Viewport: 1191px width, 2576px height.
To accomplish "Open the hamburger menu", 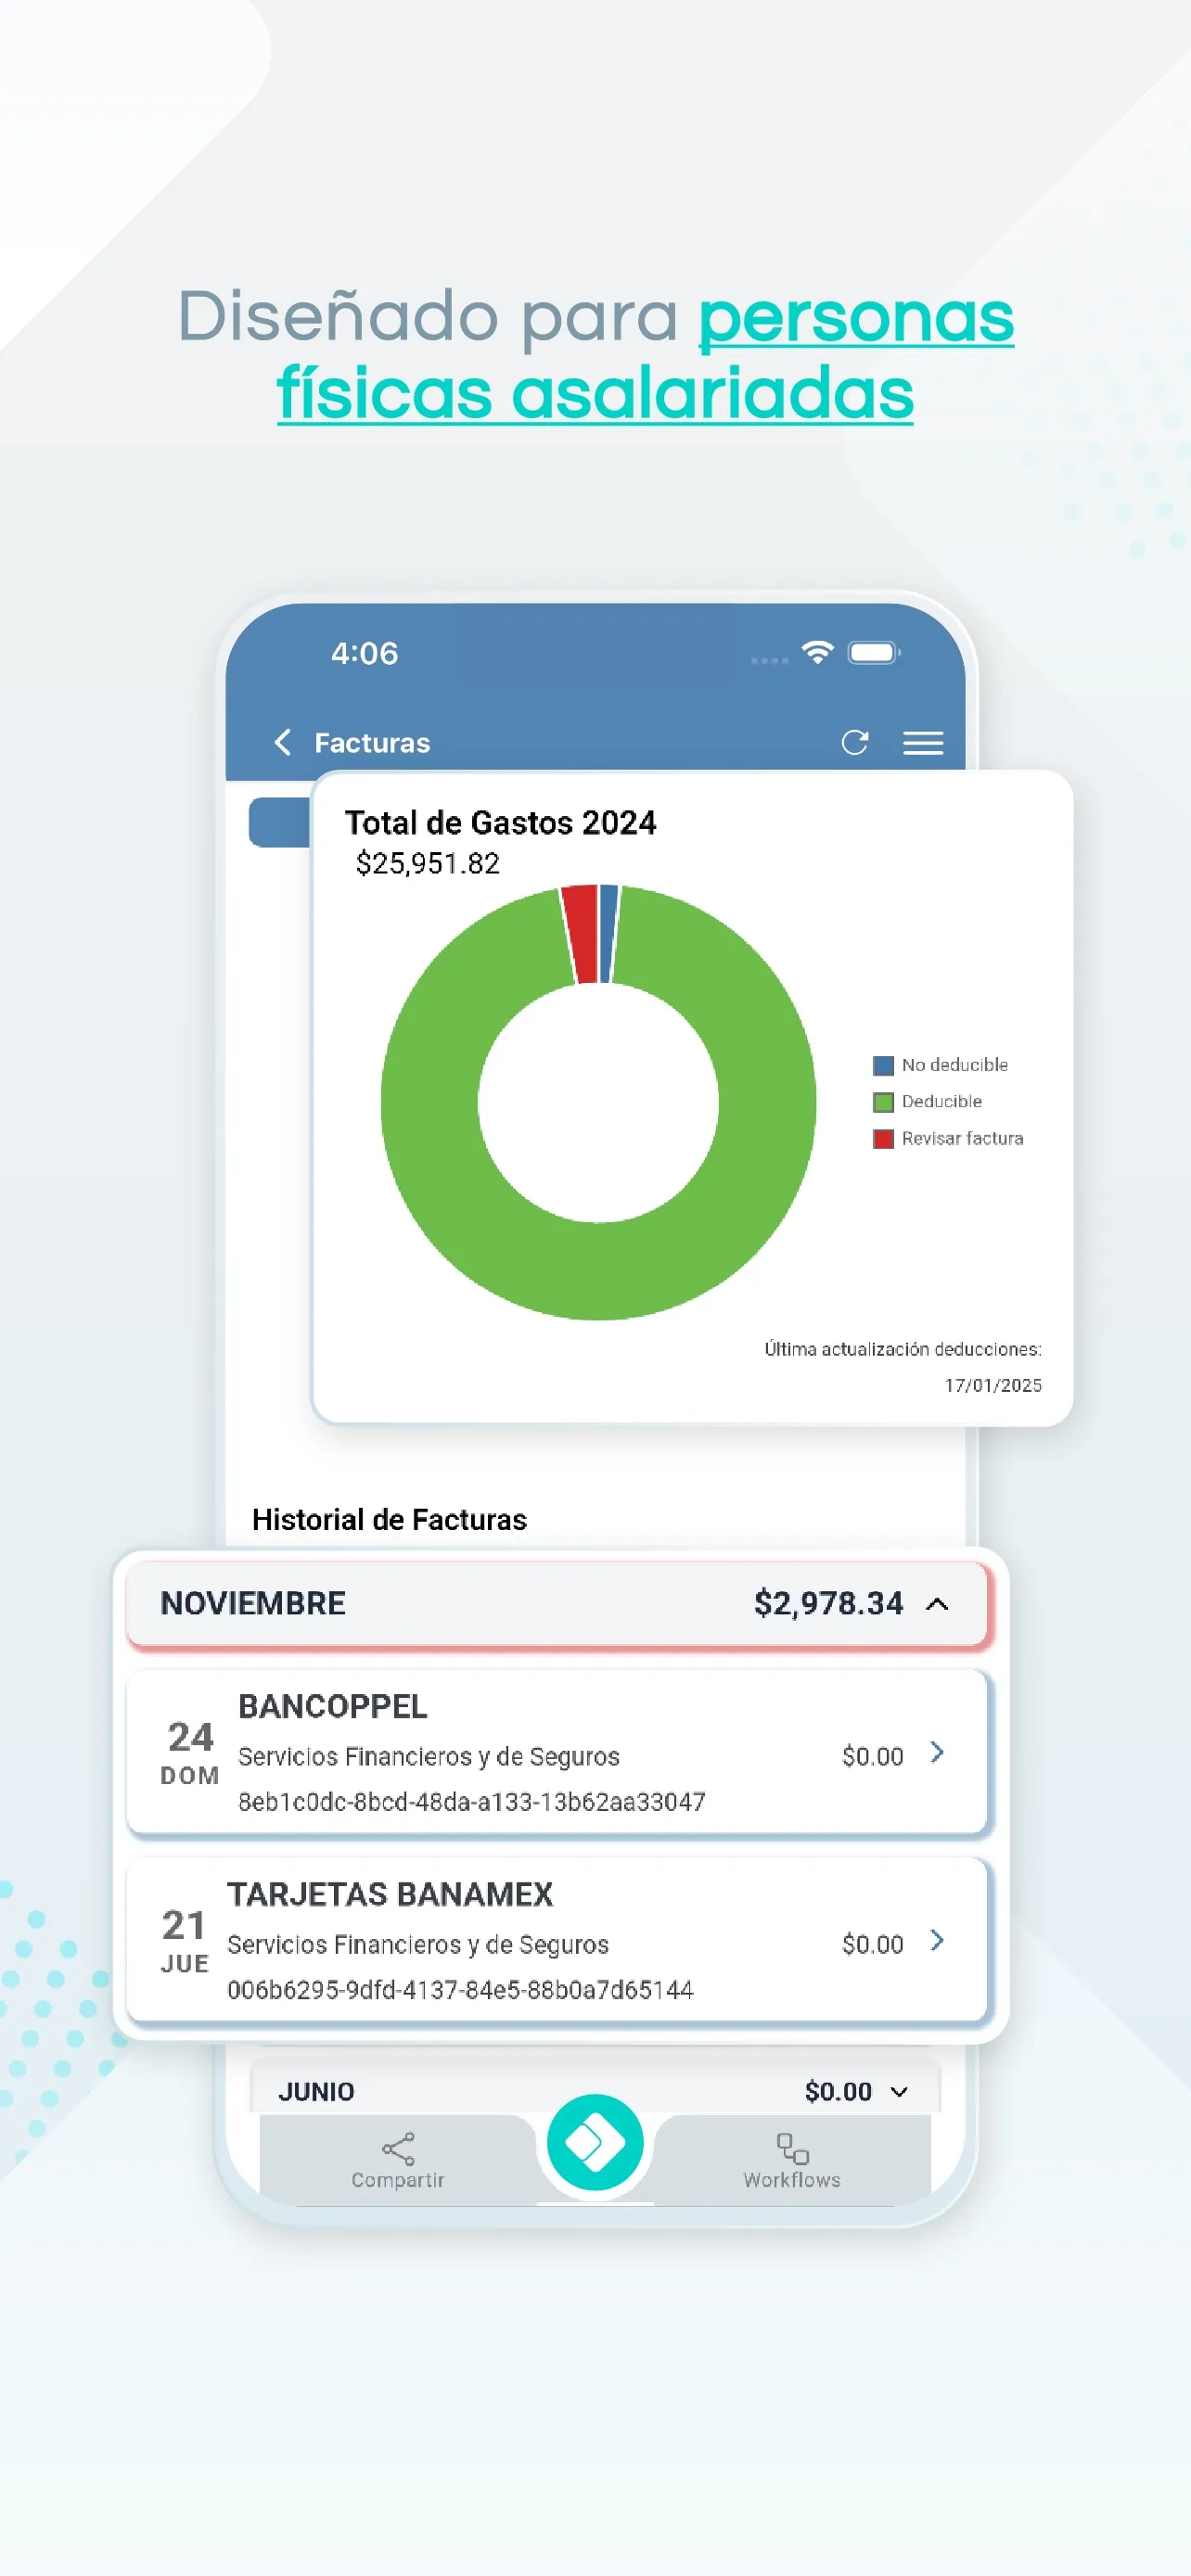I will [923, 743].
